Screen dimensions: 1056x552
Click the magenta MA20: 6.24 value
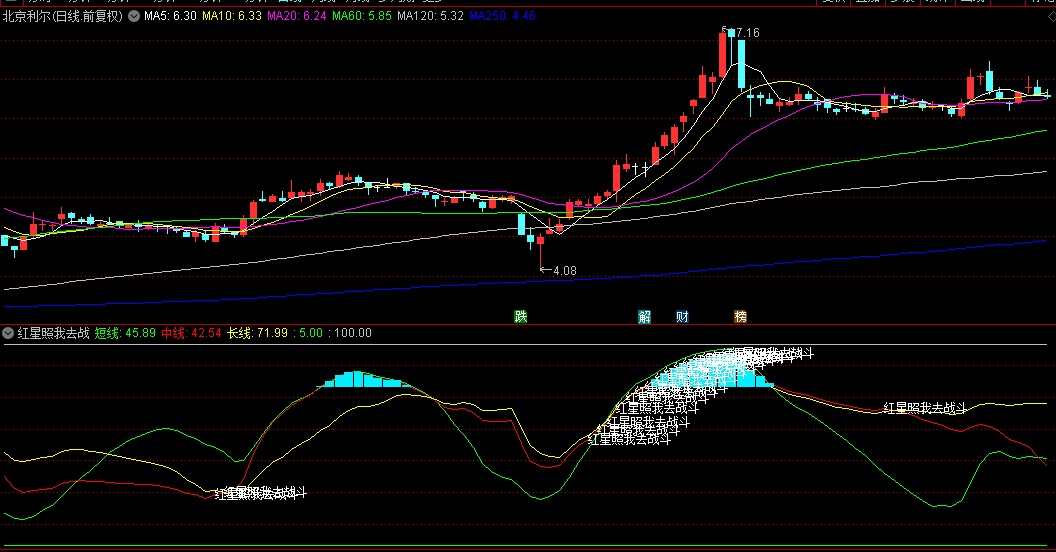(297, 16)
